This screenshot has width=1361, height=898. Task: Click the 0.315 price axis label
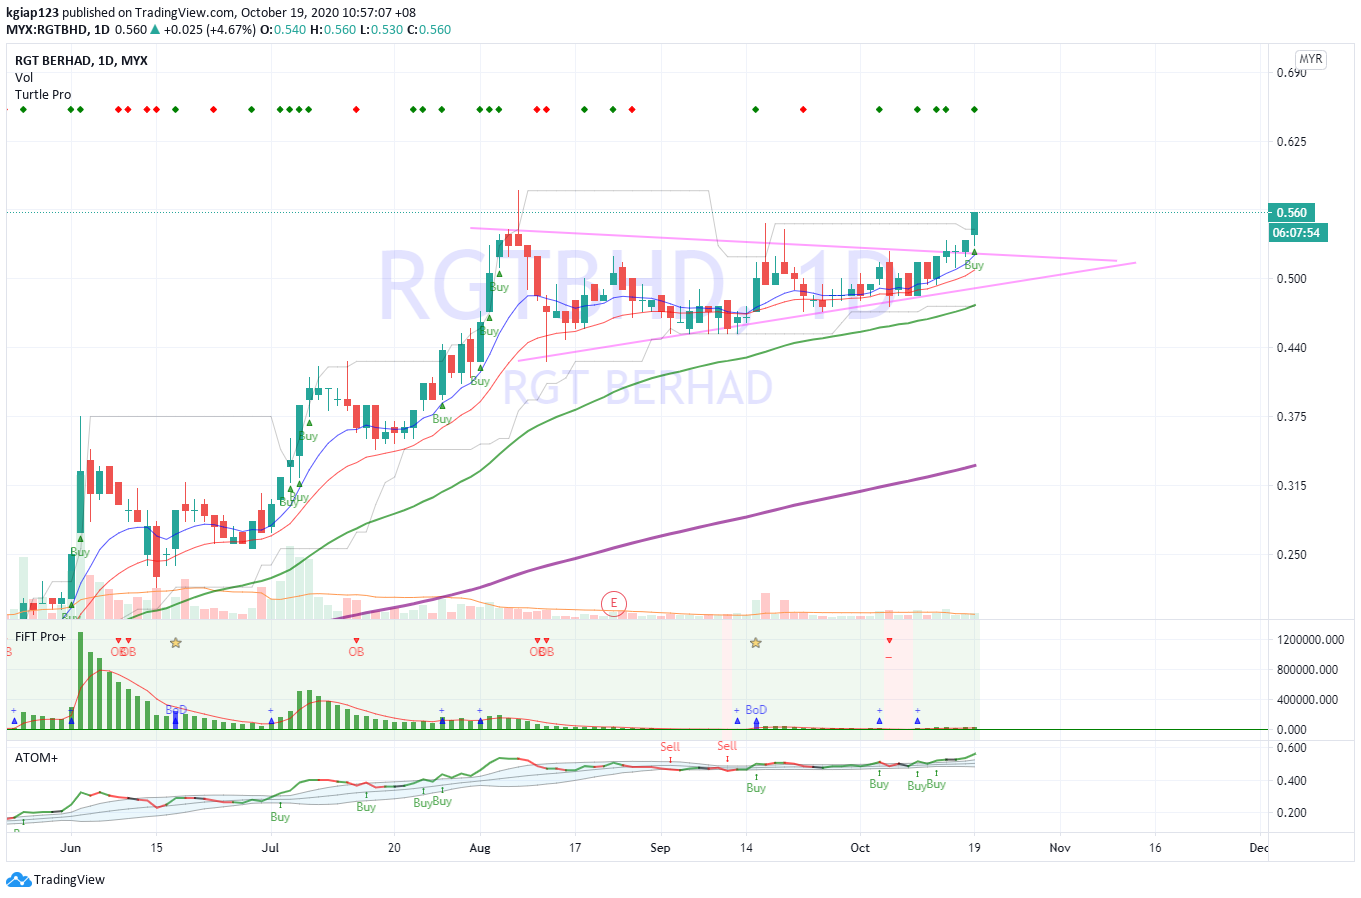(1292, 486)
